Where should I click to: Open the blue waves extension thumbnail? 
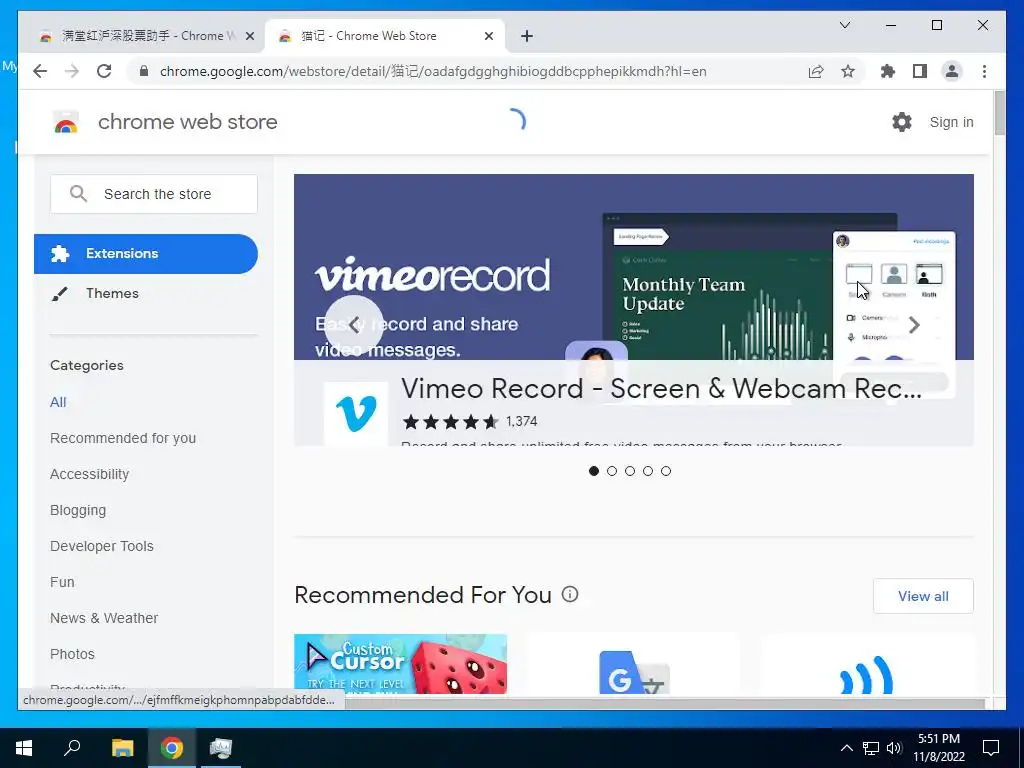click(x=867, y=664)
